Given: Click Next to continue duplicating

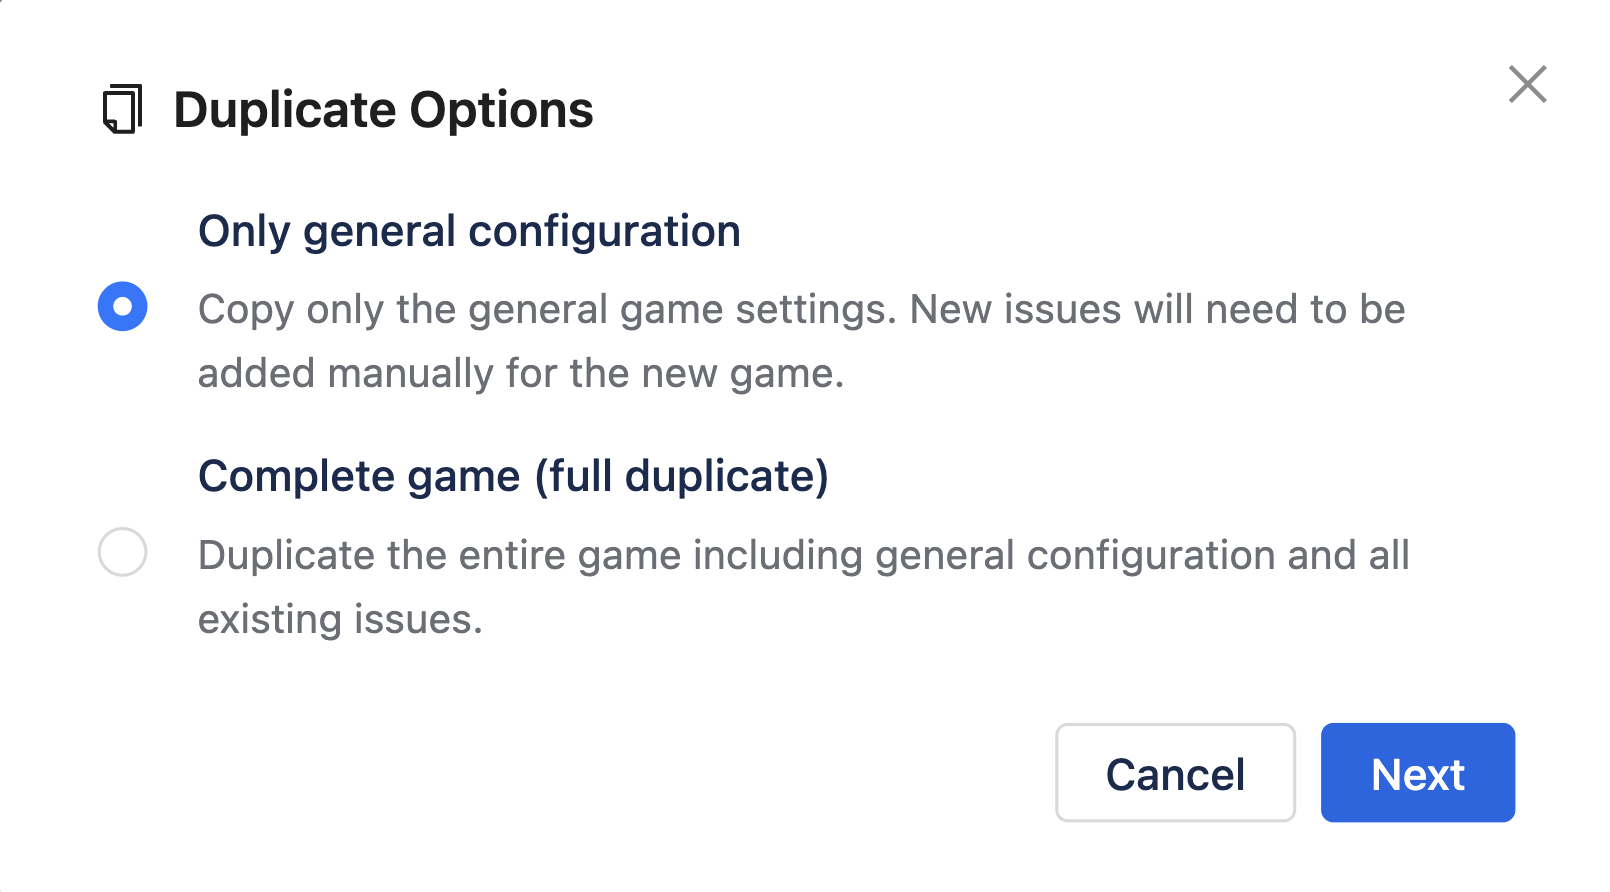Looking at the screenshot, I should click(x=1417, y=773).
